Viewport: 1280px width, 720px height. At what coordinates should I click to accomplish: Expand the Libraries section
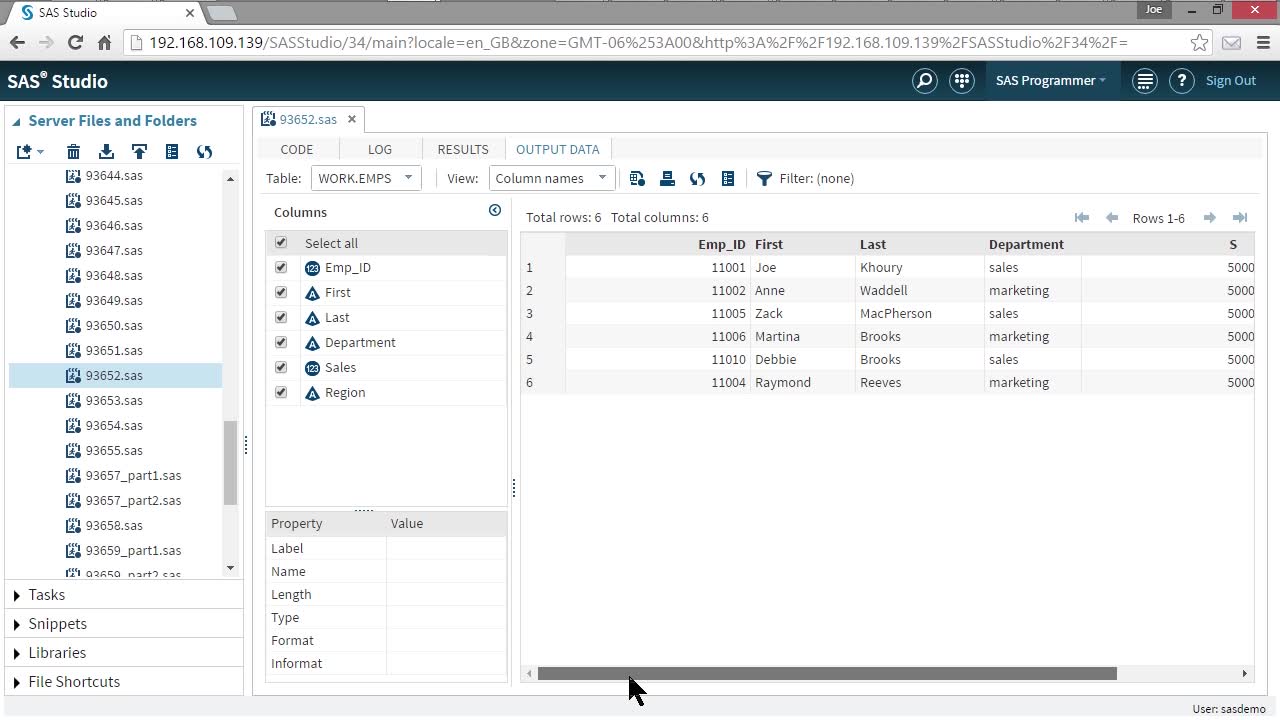57,653
